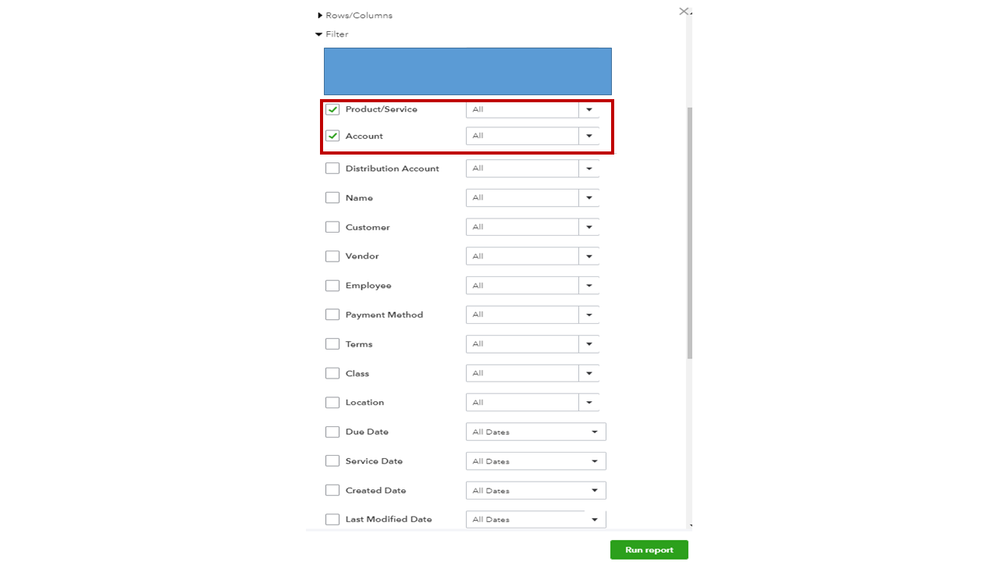The height and width of the screenshot is (562, 999).
Task: Close the customize report panel
Action: point(684,12)
